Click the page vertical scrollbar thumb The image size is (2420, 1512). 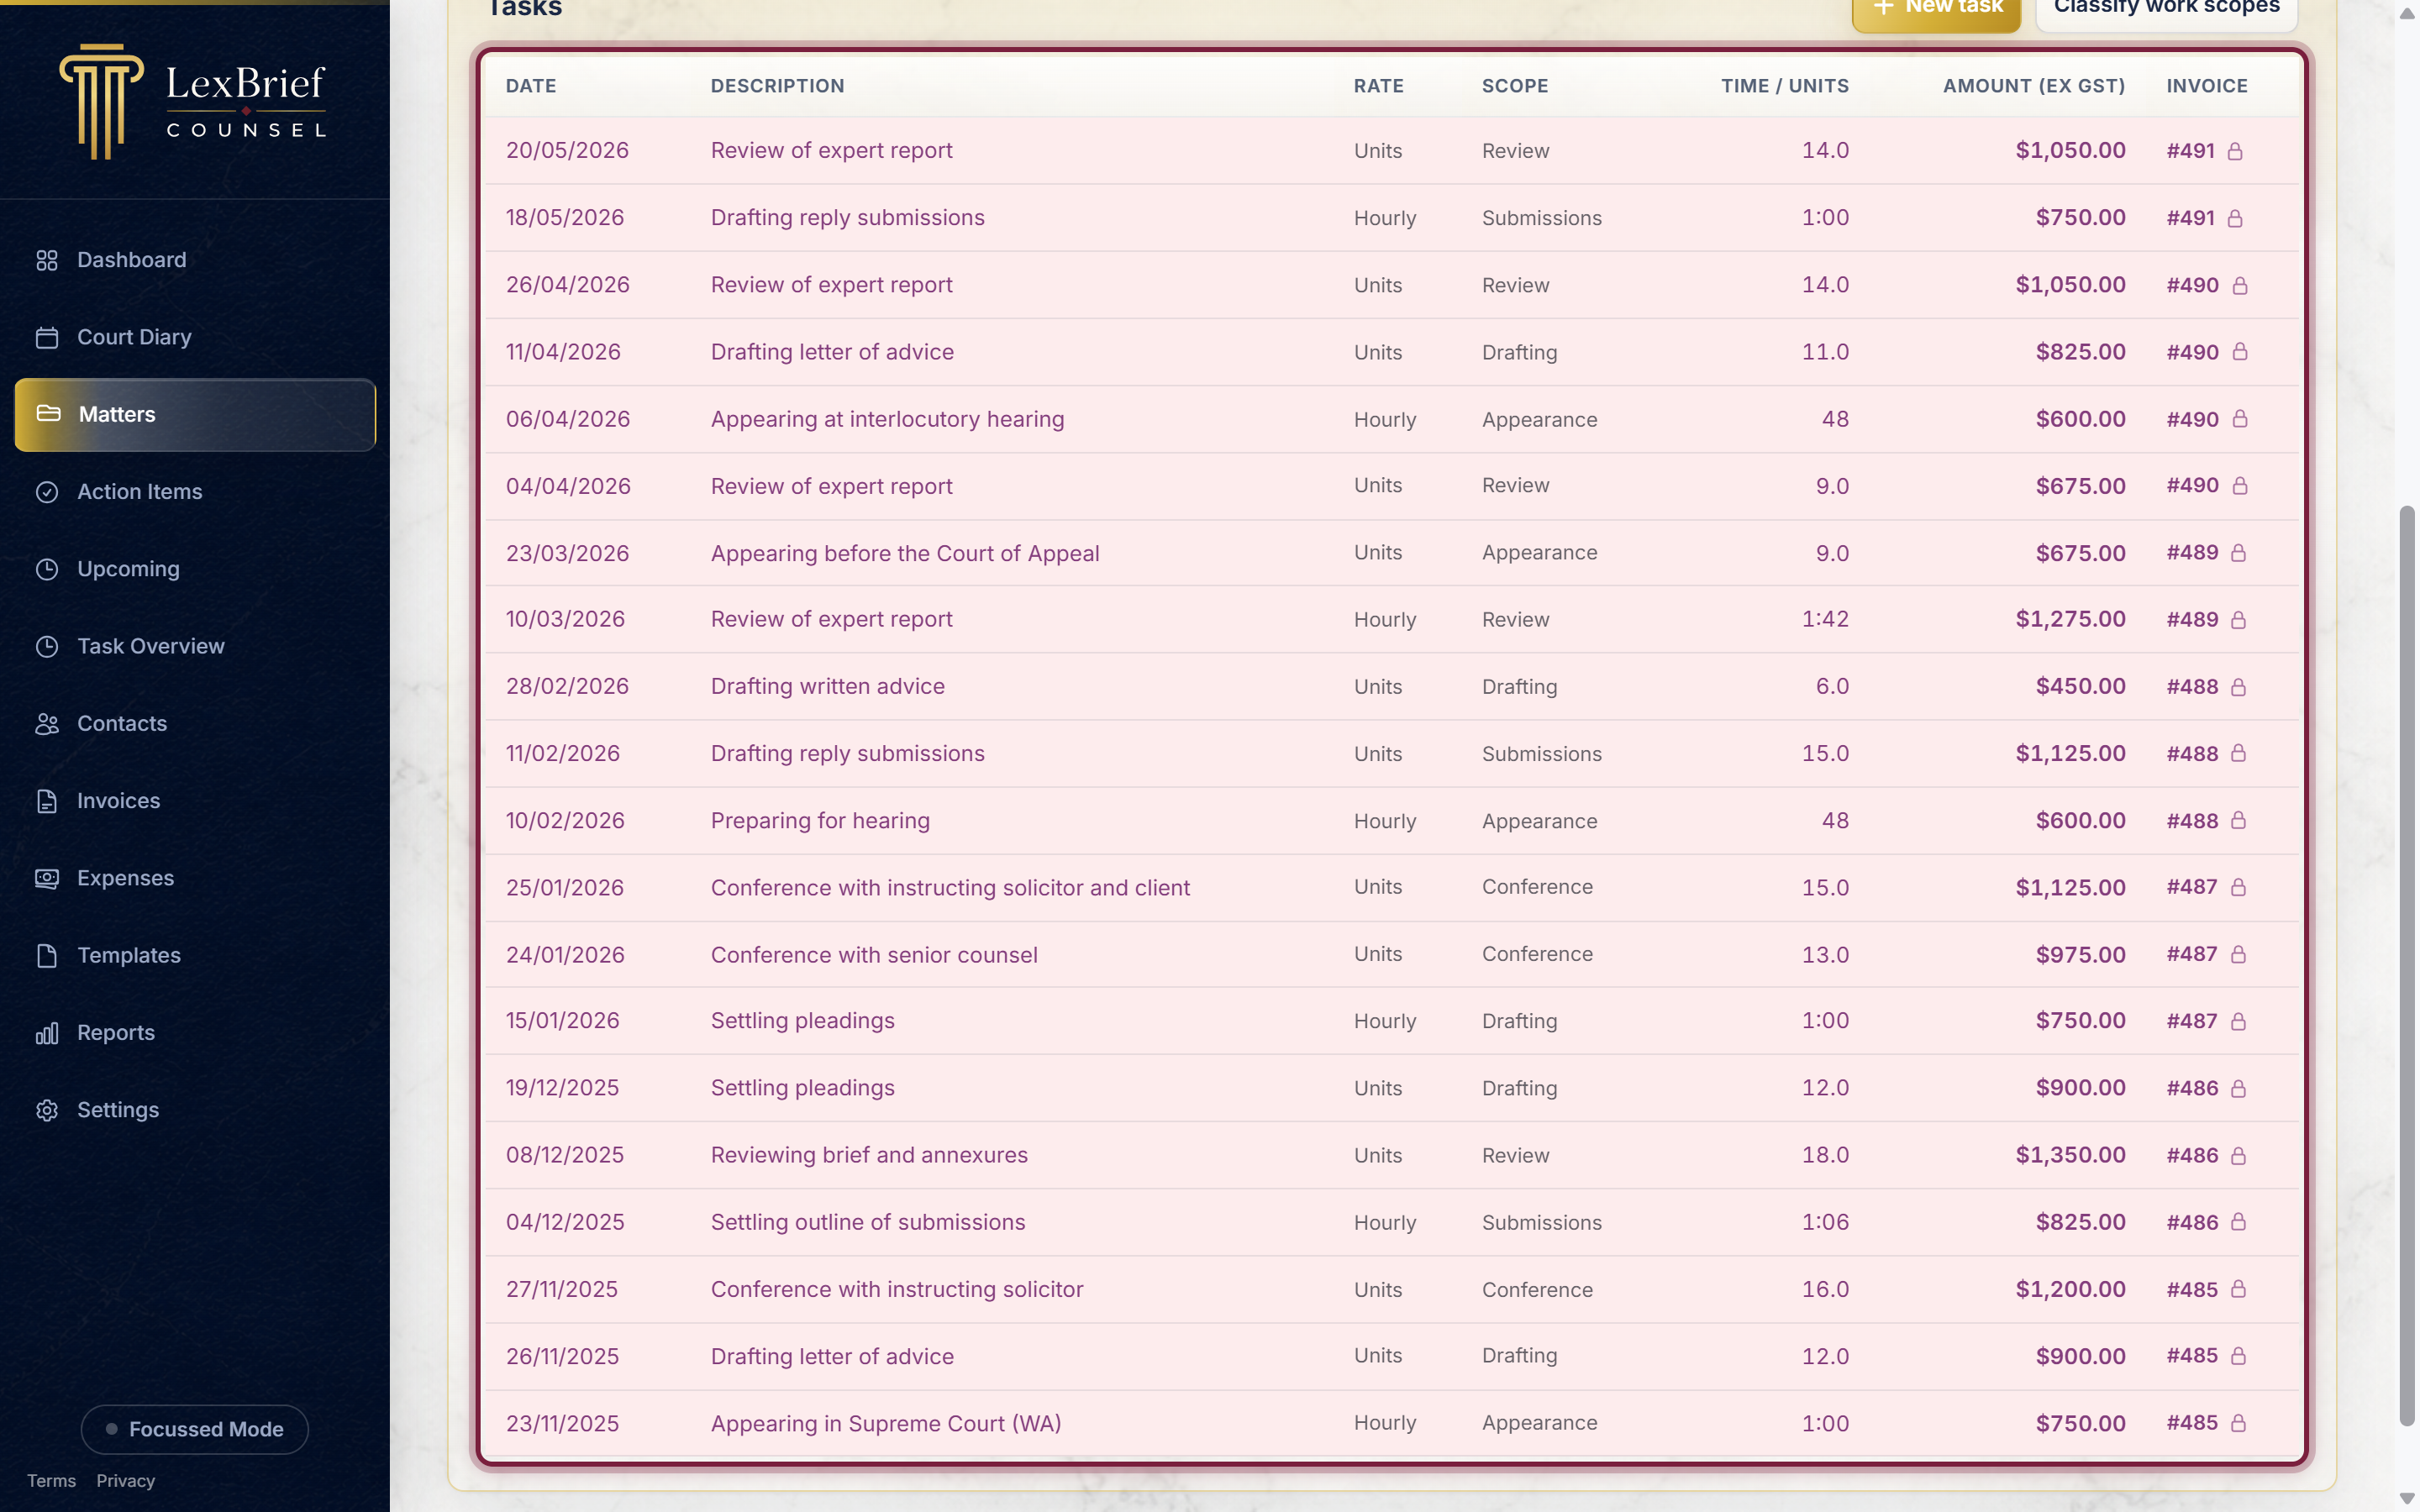click(2407, 965)
